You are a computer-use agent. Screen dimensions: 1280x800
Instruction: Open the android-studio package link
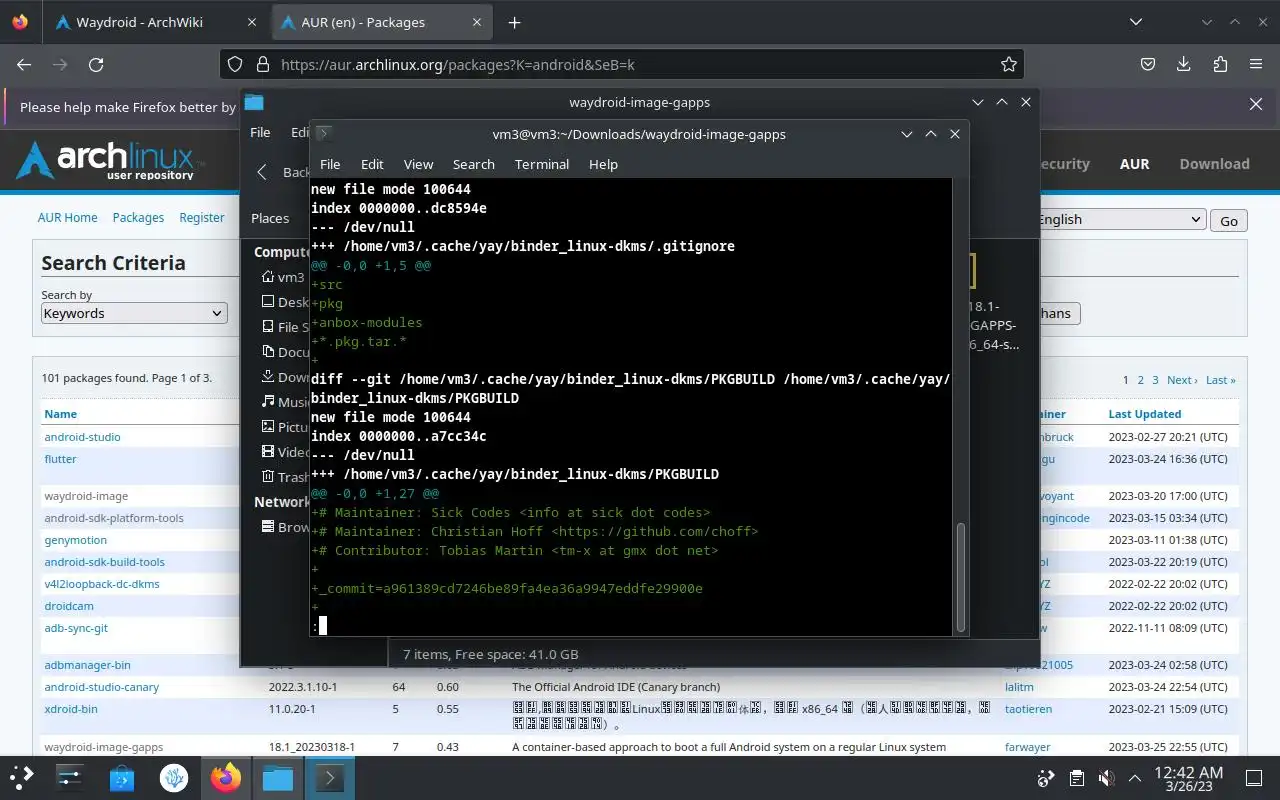[x=82, y=437]
